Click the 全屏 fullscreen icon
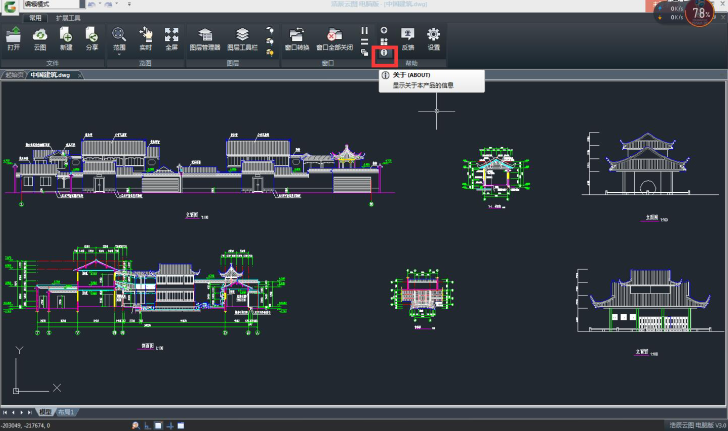The height and width of the screenshot is (431, 728). pos(171,39)
